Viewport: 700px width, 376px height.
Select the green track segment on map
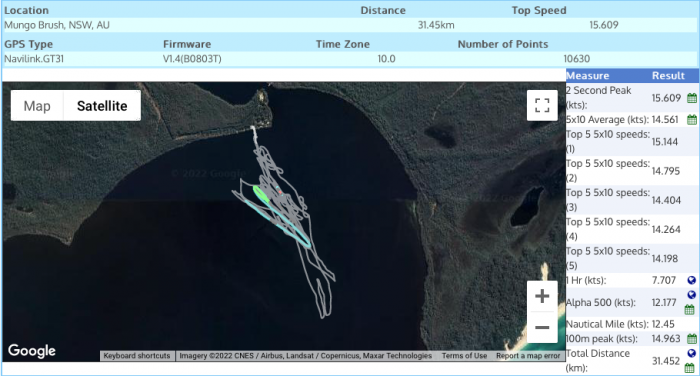[x=260, y=194]
